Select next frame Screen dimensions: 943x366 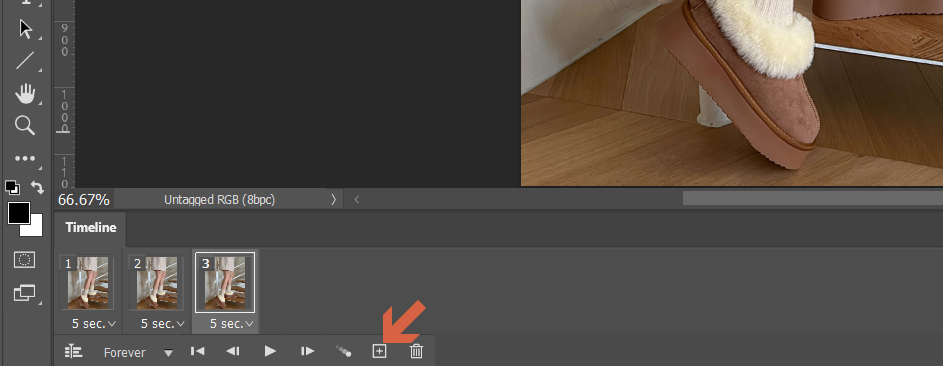(307, 351)
